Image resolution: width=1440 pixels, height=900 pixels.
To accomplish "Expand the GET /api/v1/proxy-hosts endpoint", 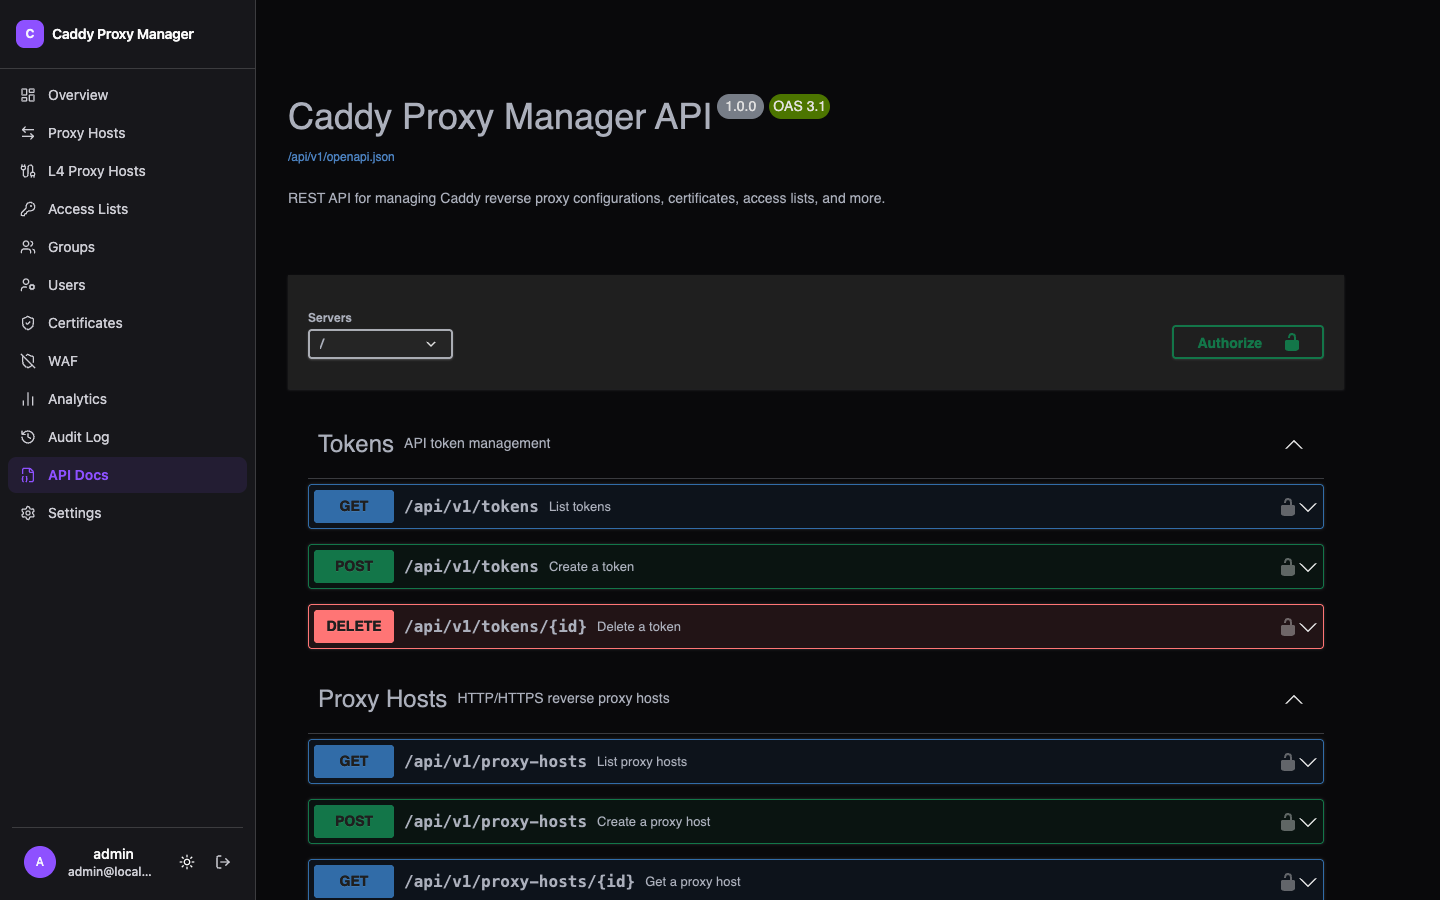I will pyautogui.click(x=1308, y=762).
